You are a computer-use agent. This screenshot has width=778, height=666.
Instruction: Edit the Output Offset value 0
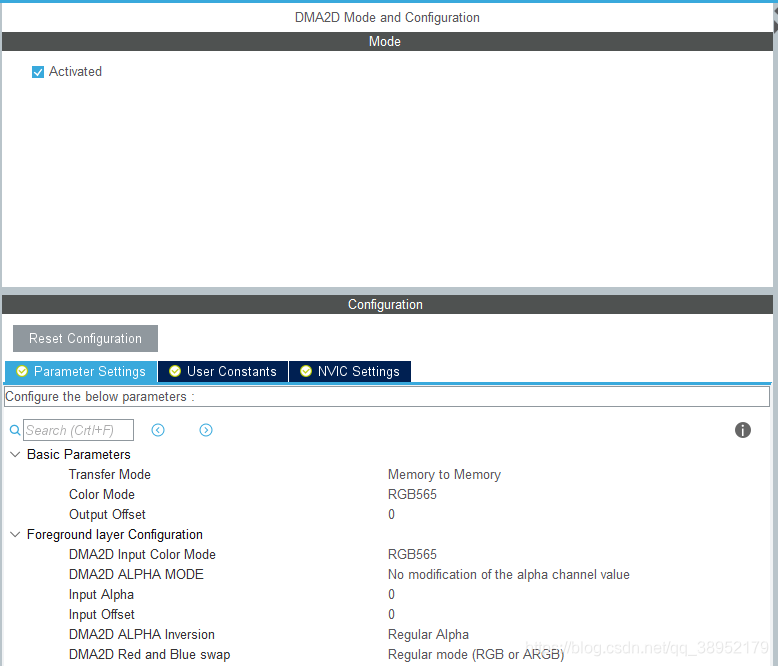pyautogui.click(x=391, y=514)
